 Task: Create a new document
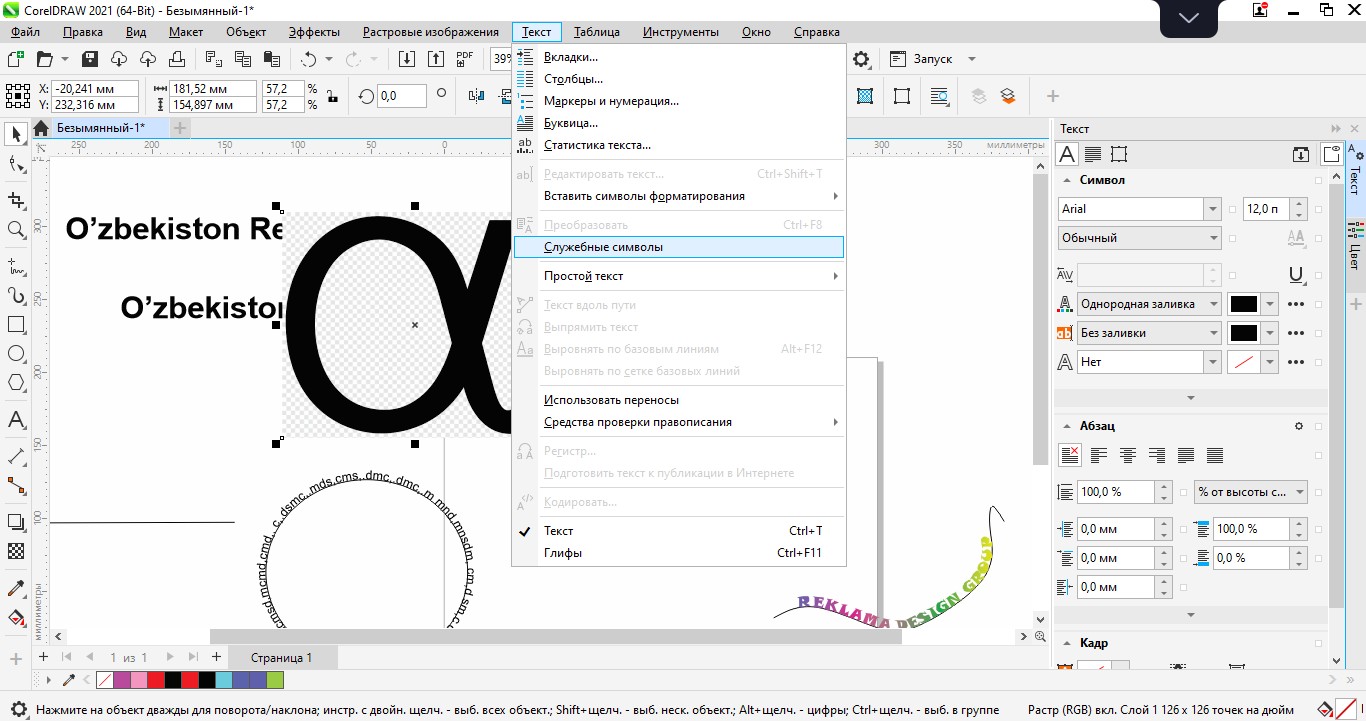click(x=15, y=59)
